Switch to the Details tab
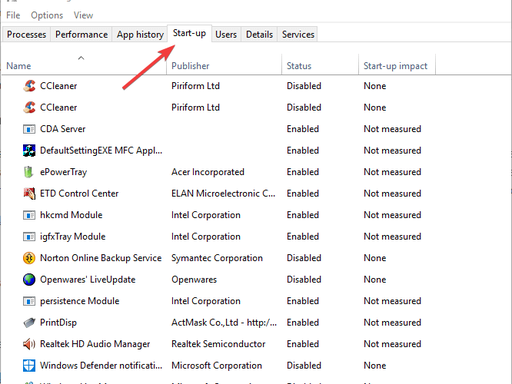The width and height of the screenshot is (512, 384). [x=259, y=34]
